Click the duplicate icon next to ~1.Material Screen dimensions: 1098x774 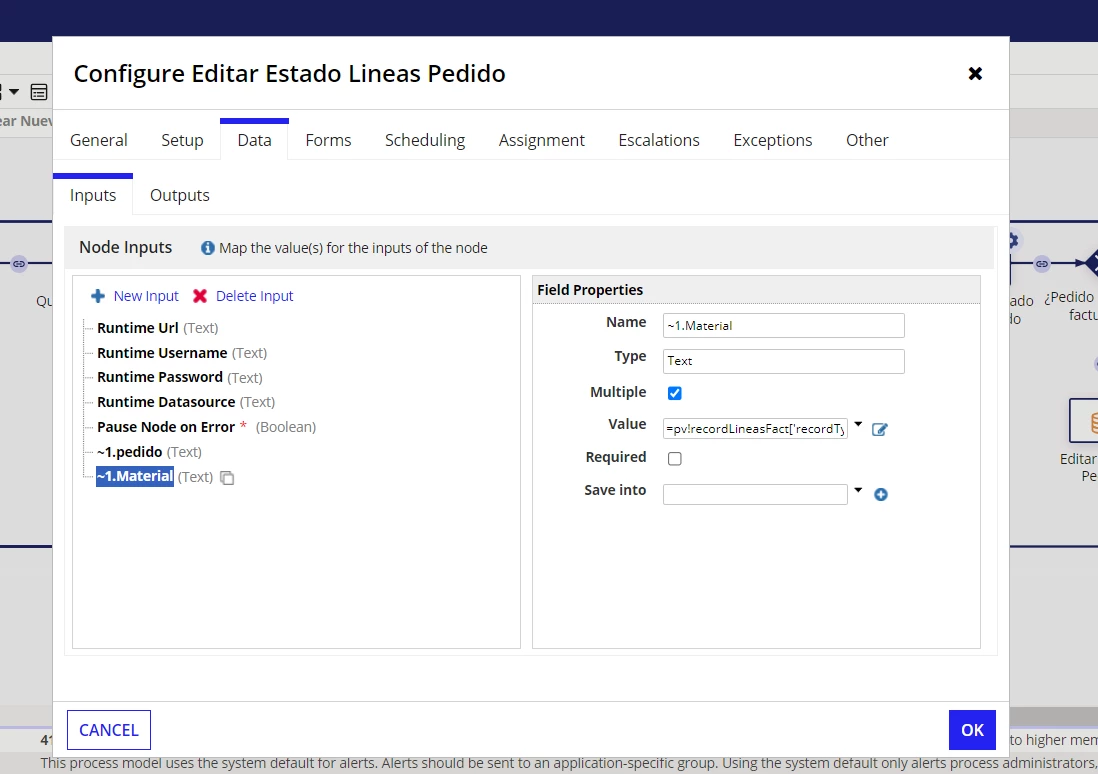tap(227, 478)
